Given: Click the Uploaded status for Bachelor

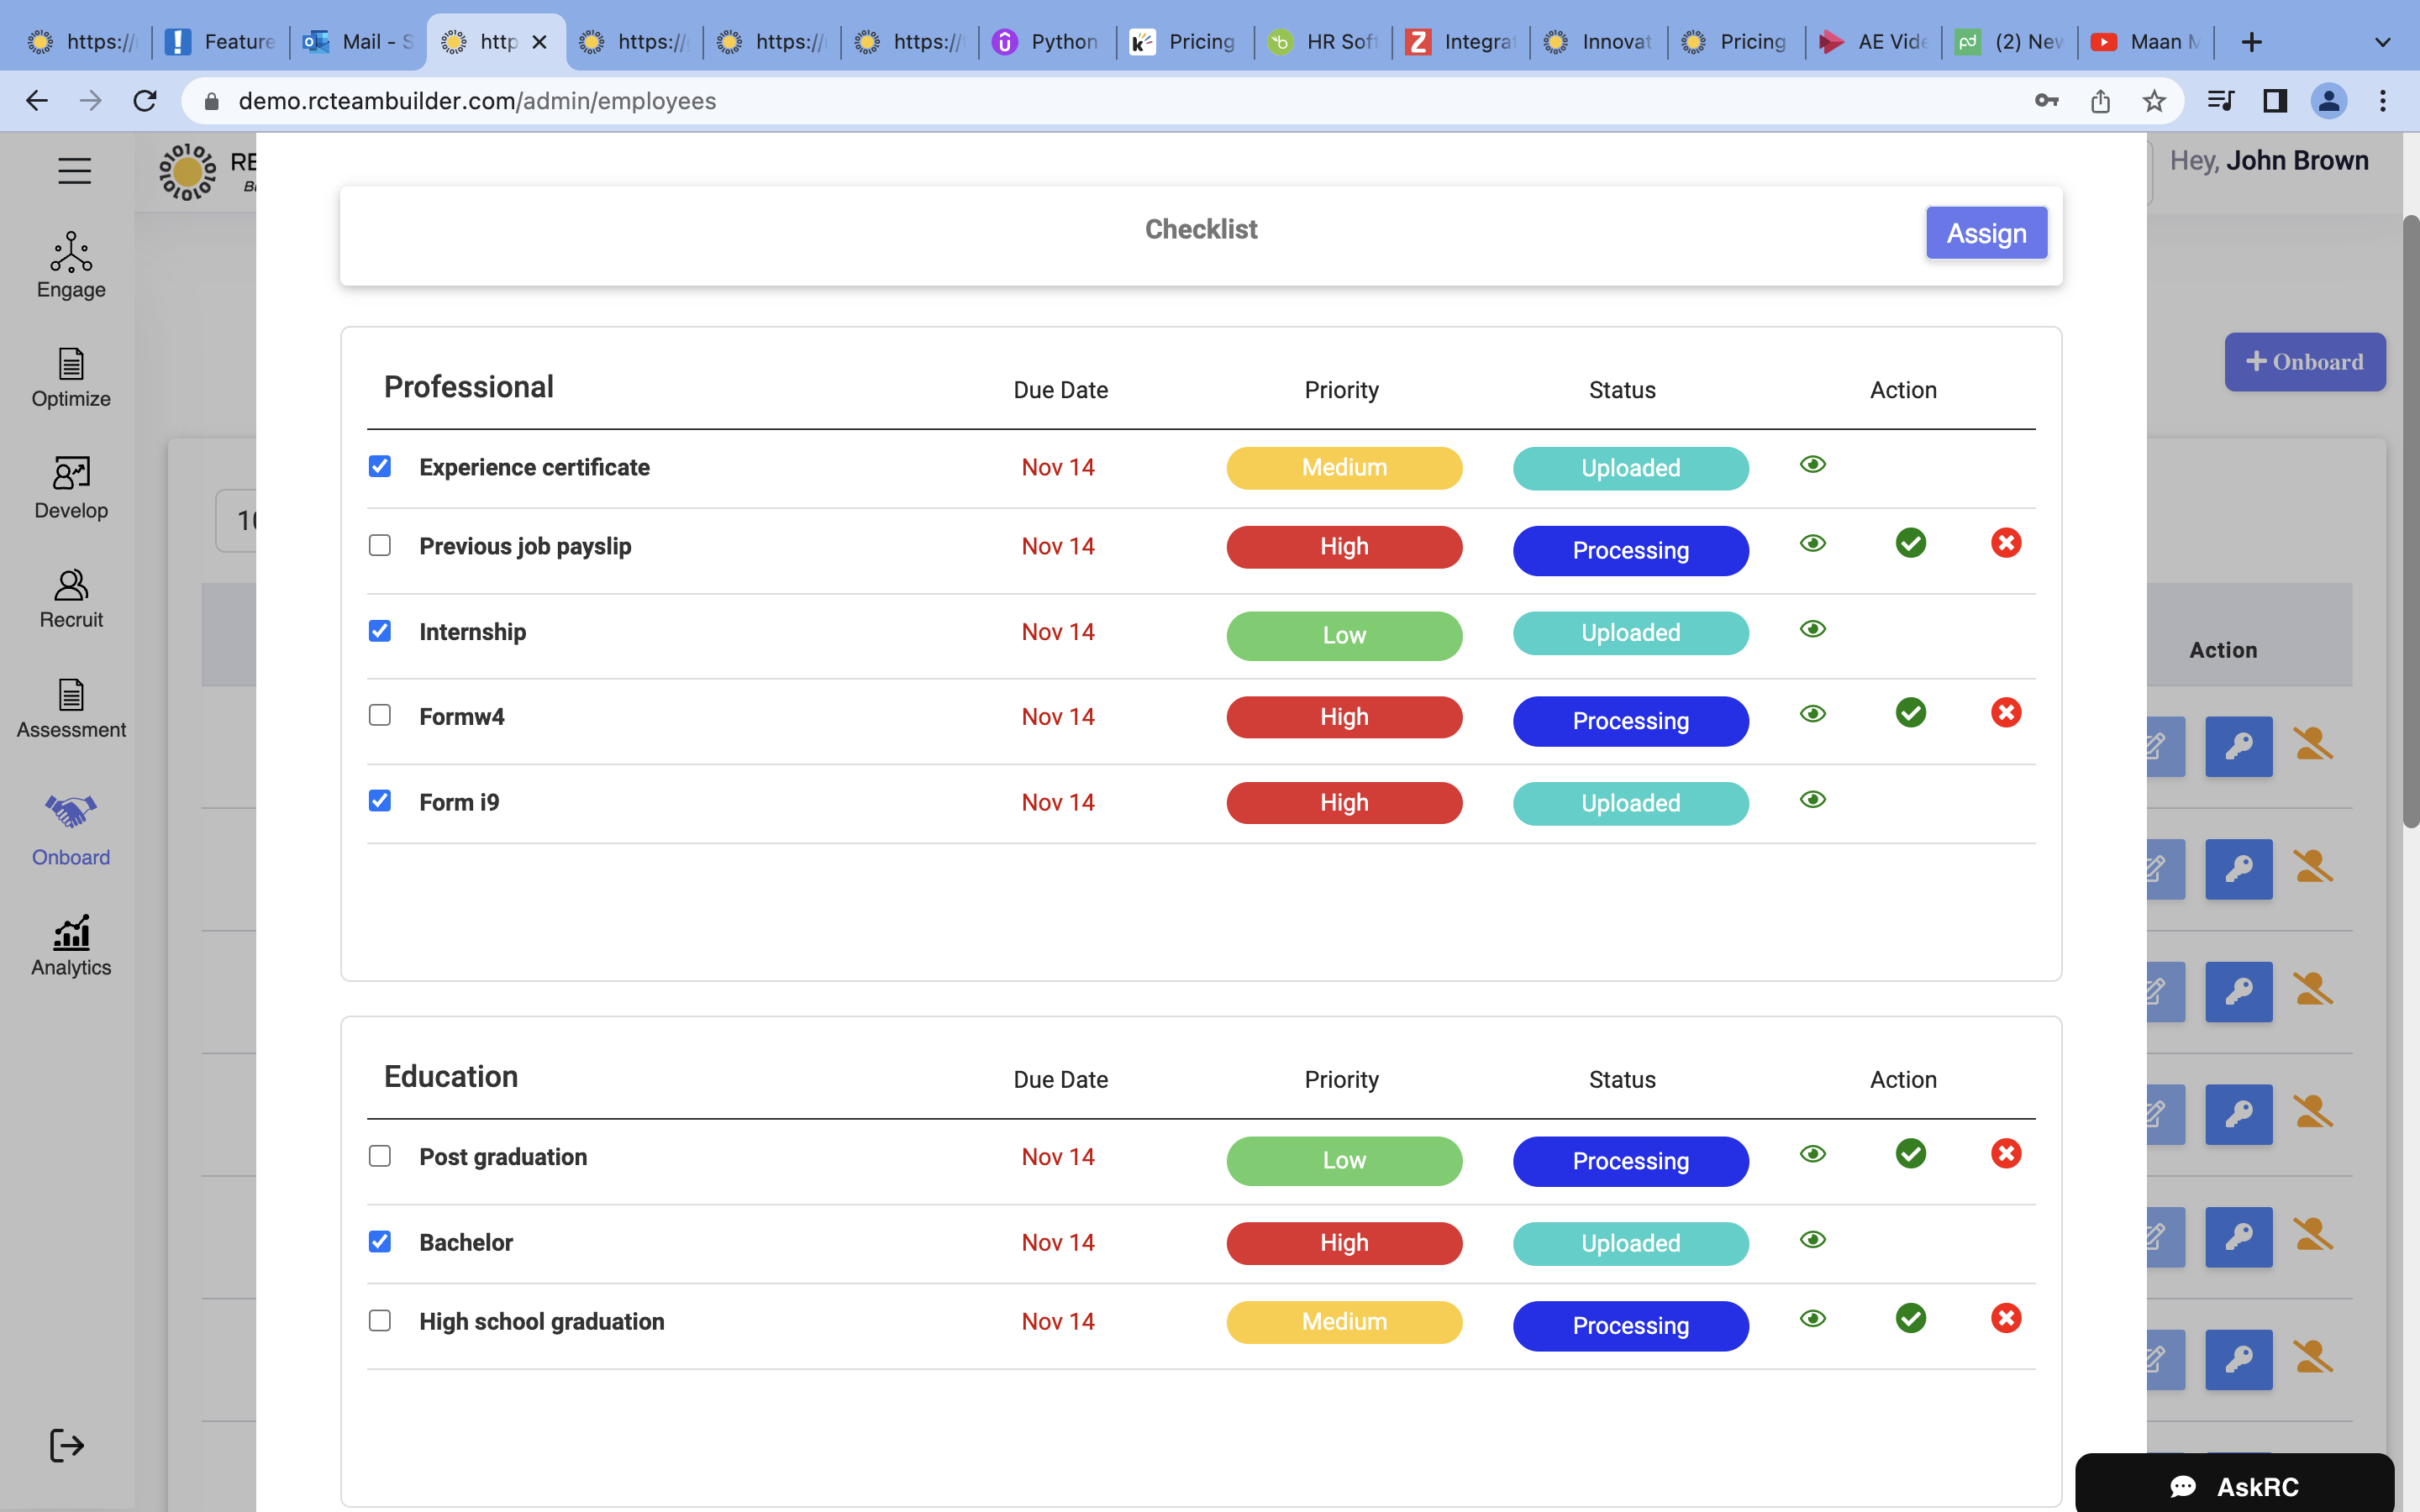Looking at the screenshot, I should 1630,1243.
